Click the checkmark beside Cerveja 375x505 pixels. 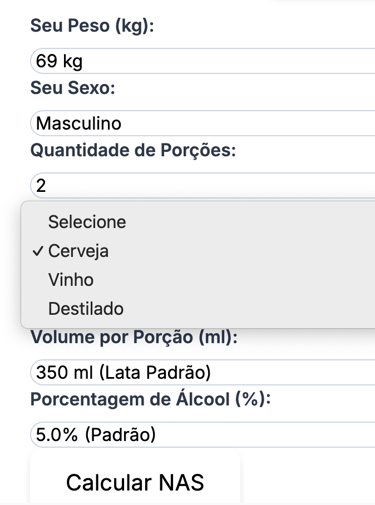pos(38,251)
